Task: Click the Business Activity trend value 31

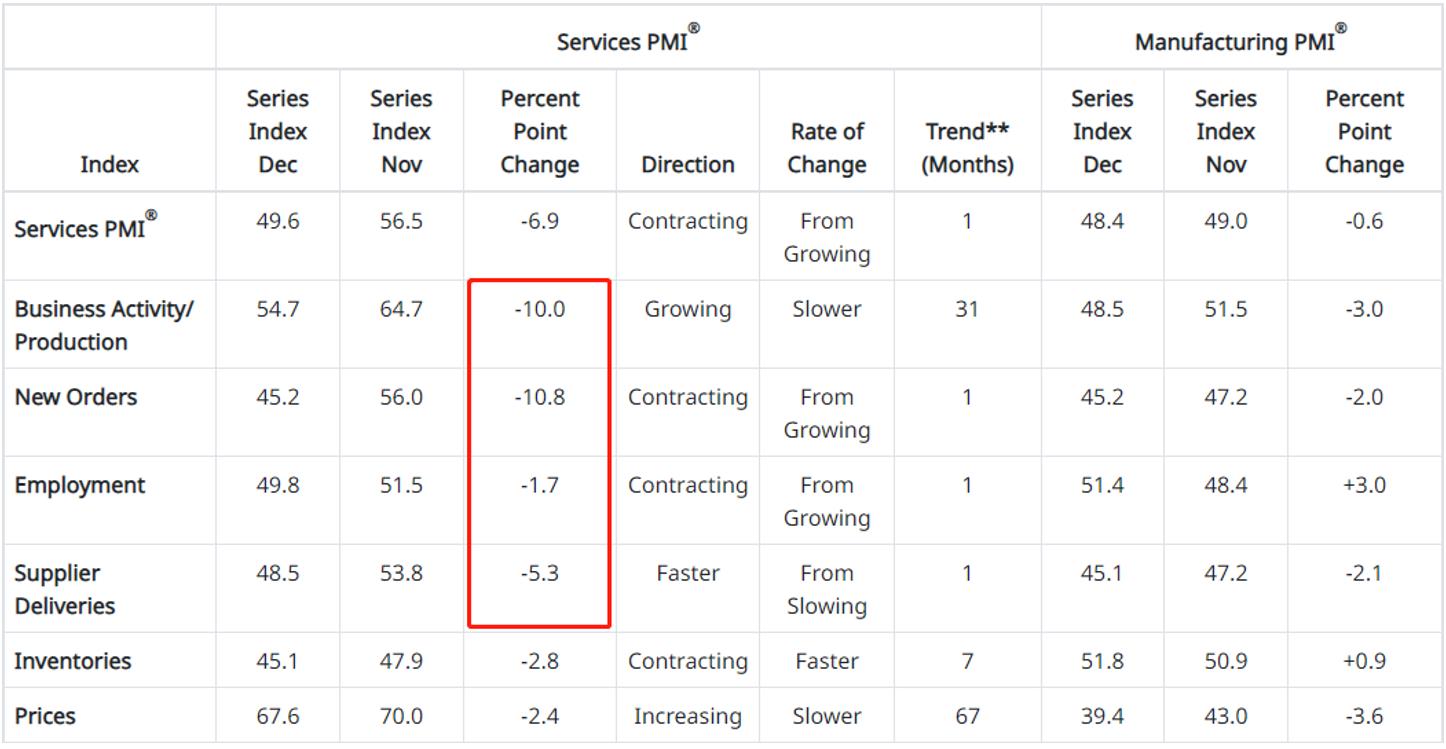Action: 967,309
